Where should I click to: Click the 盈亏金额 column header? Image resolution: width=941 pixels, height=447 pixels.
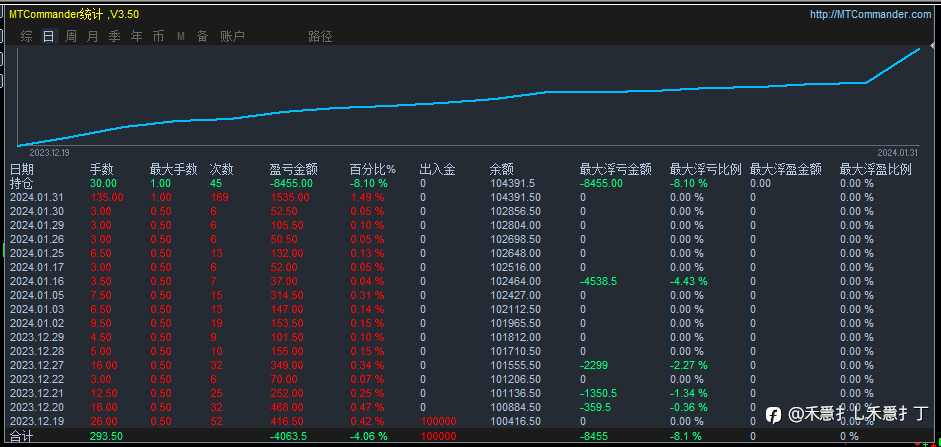[293, 170]
